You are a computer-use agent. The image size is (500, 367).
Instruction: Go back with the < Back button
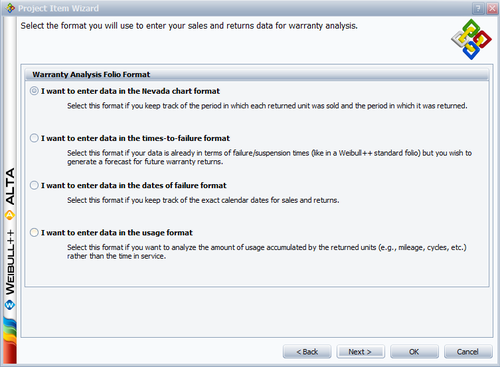[x=307, y=352]
